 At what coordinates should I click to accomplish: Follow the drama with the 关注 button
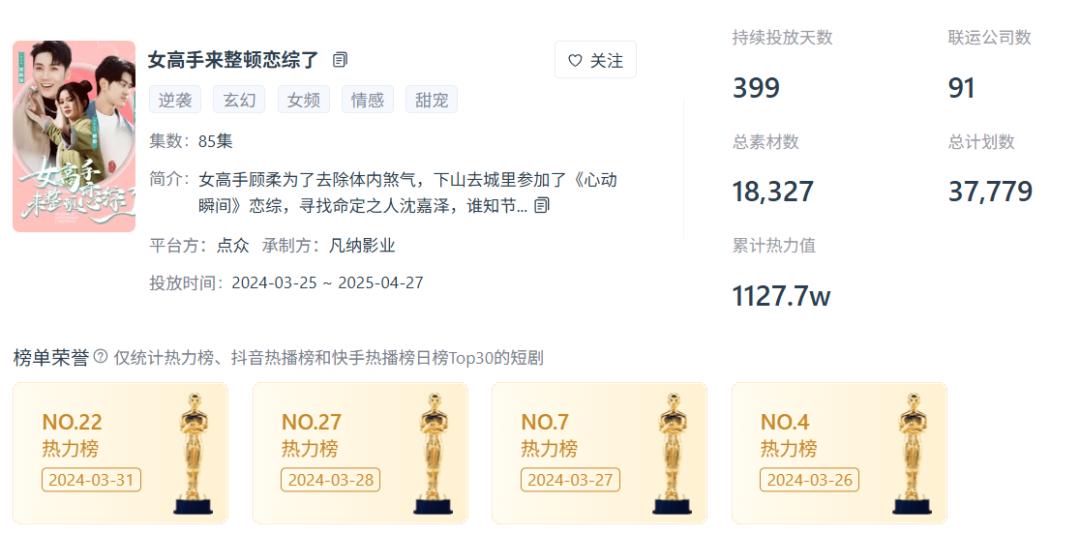tap(596, 60)
